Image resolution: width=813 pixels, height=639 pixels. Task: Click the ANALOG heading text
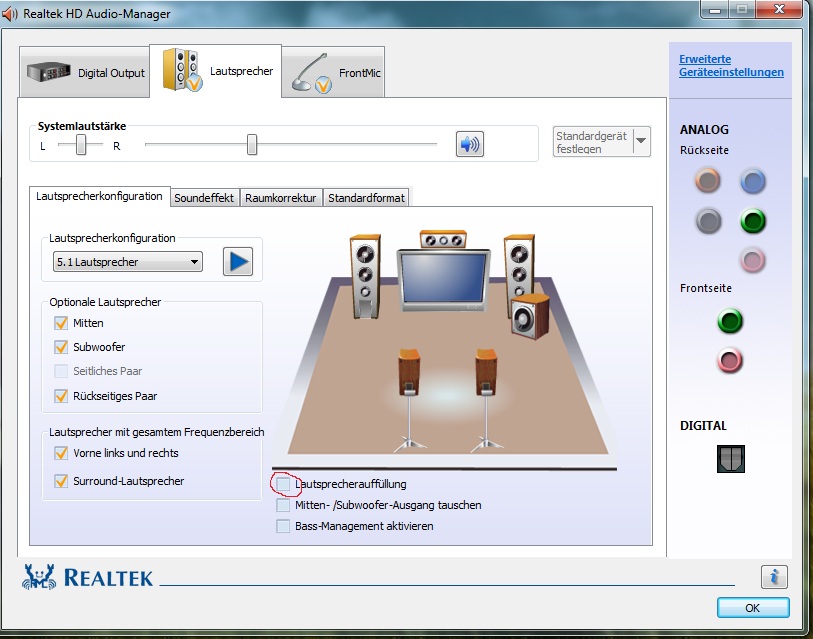point(704,130)
